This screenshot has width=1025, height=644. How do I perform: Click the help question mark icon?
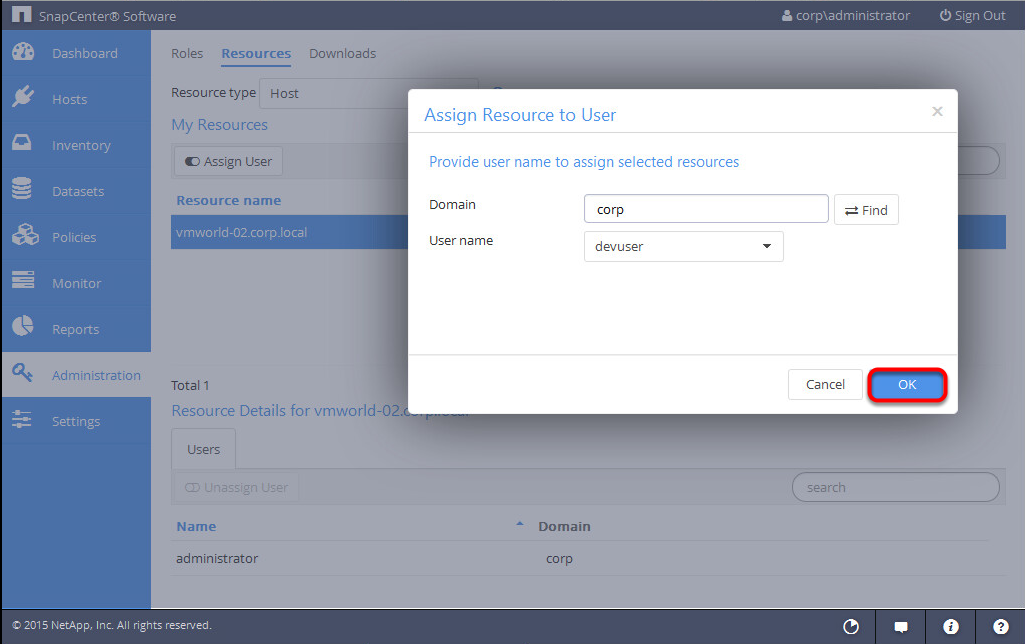1001,627
